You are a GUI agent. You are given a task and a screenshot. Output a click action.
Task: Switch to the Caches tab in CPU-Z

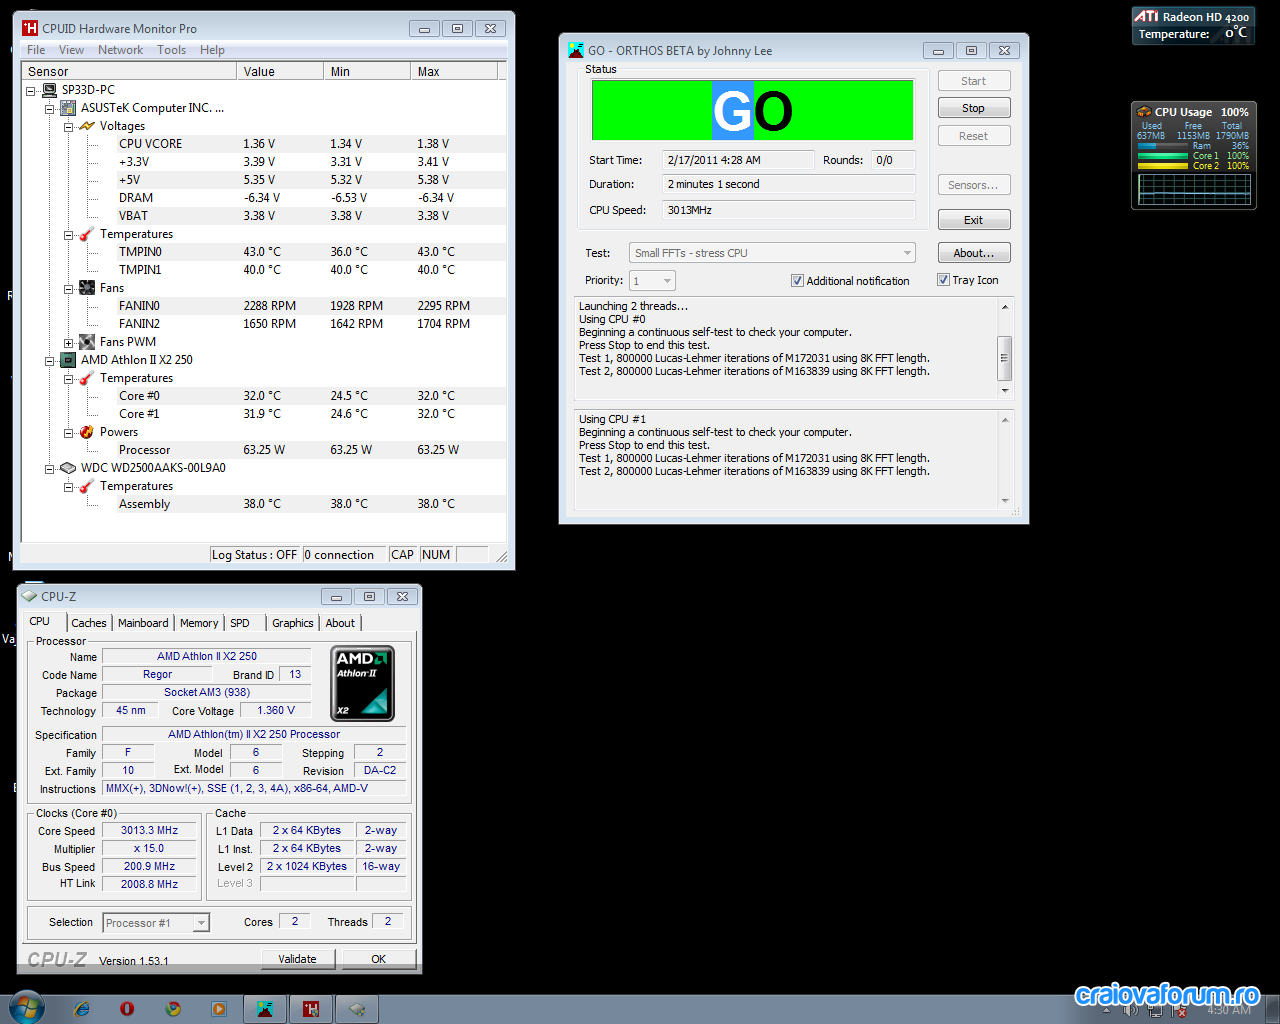[x=89, y=623]
